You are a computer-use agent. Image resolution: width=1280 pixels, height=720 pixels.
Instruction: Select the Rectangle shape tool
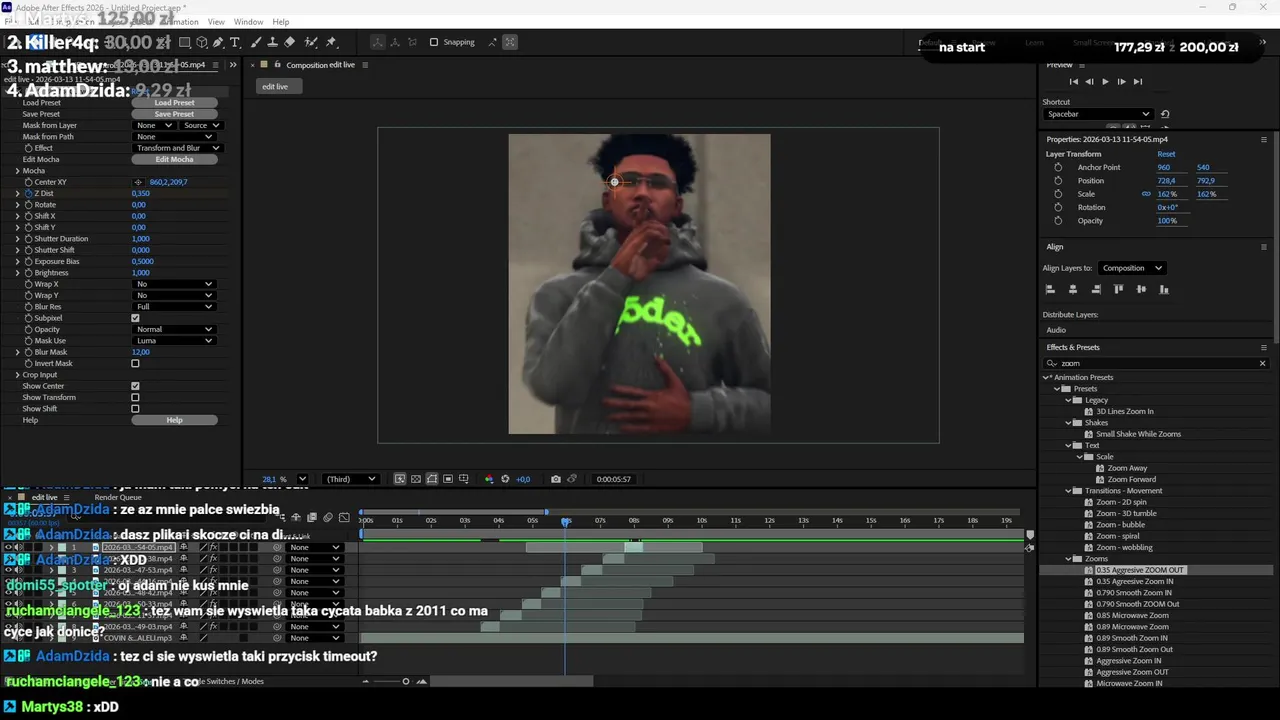(185, 42)
